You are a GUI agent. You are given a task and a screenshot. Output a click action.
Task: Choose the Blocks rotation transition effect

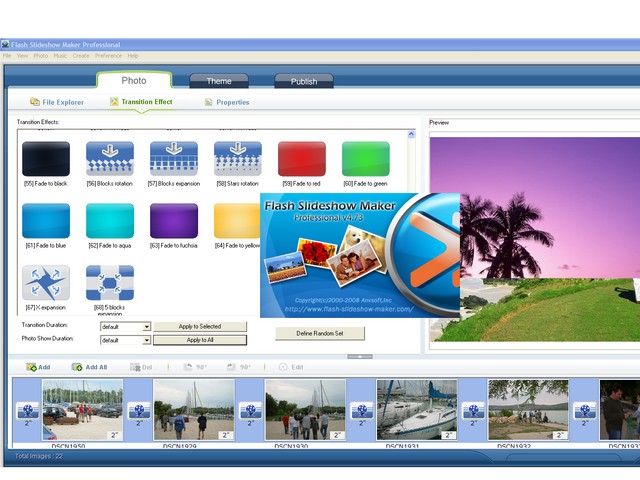tap(110, 159)
